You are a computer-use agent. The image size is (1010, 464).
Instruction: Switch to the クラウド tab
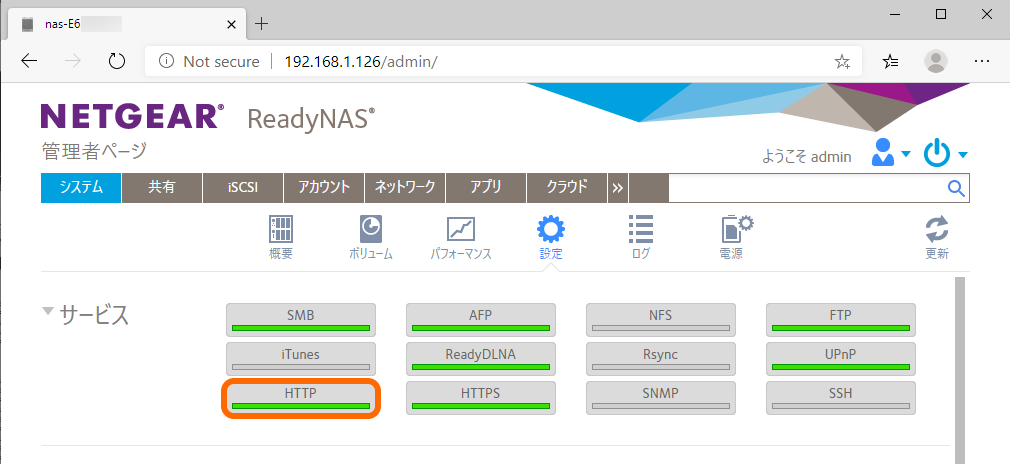(x=567, y=188)
